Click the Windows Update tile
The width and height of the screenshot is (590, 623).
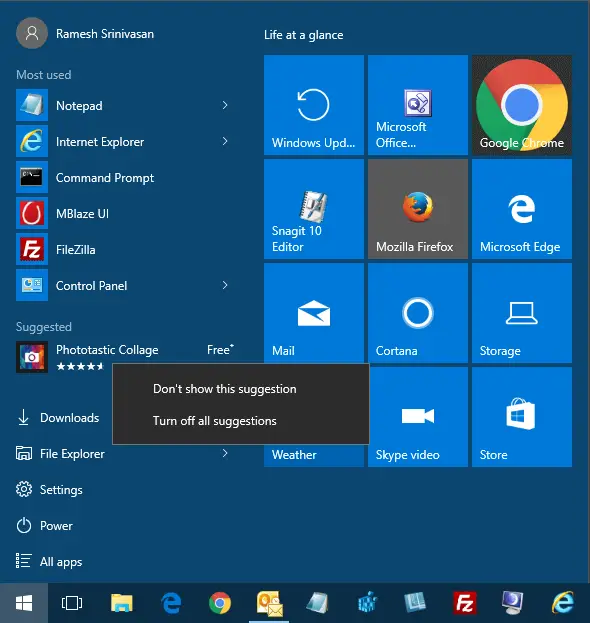tap(314, 105)
